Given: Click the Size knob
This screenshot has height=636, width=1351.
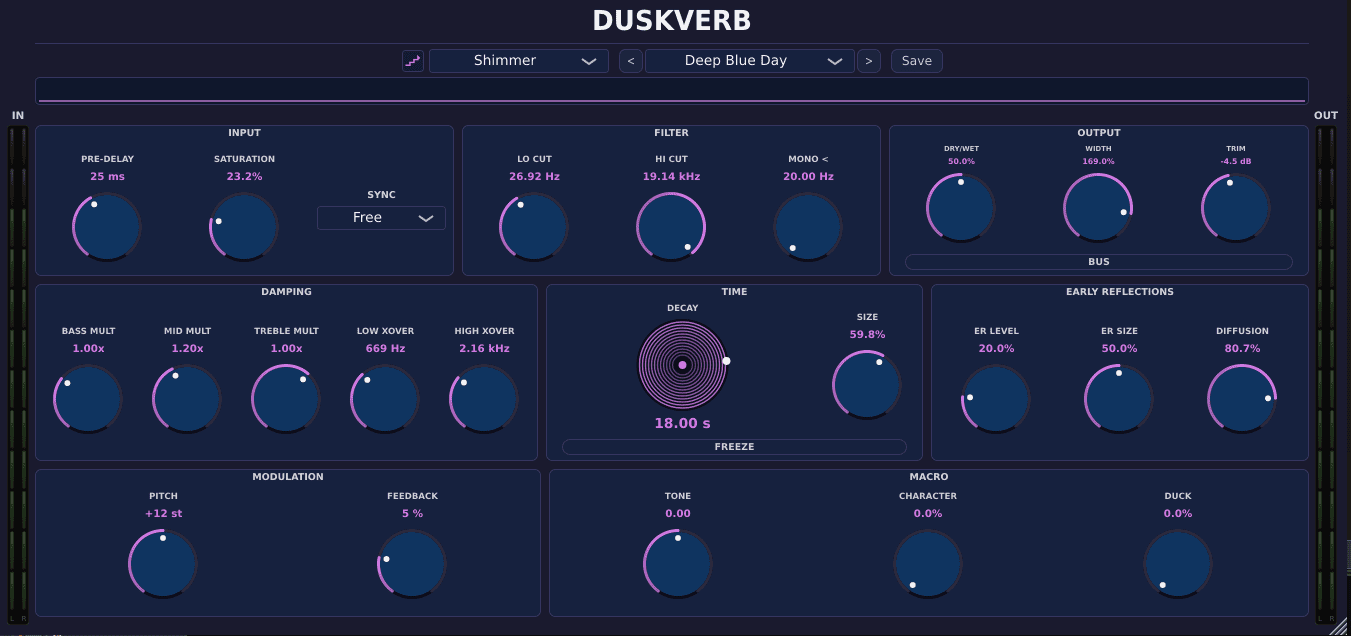Looking at the screenshot, I should 867,384.
